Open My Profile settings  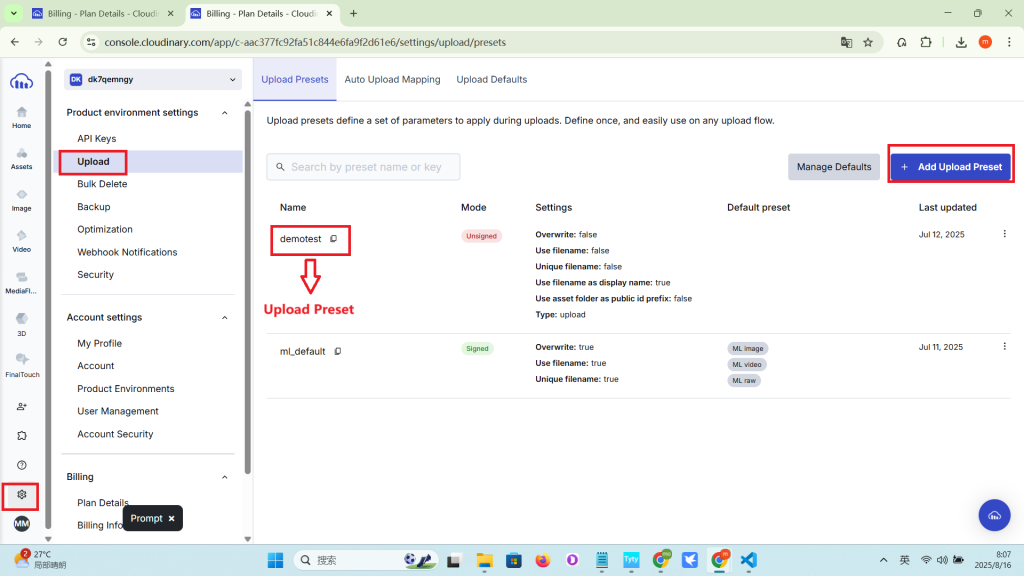click(99, 343)
